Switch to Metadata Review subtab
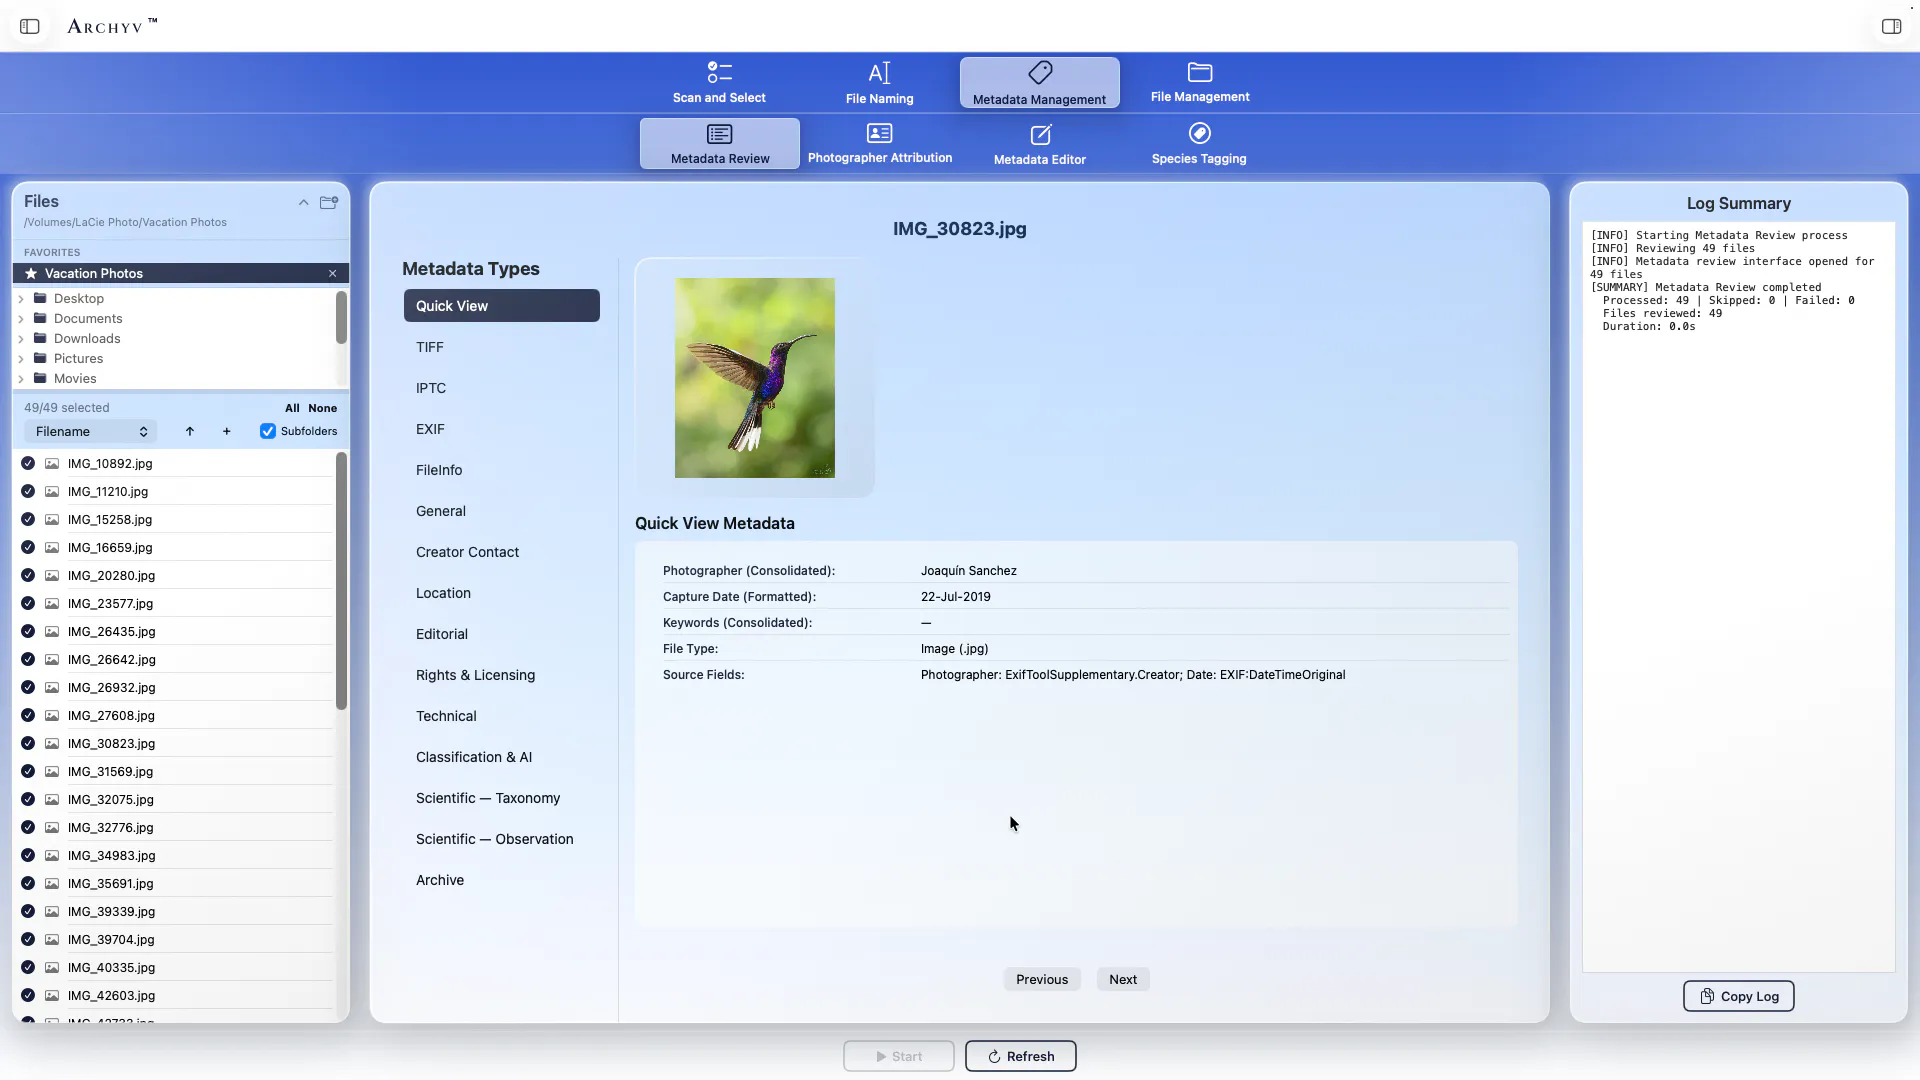This screenshot has width=1920, height=1080. 720,144
